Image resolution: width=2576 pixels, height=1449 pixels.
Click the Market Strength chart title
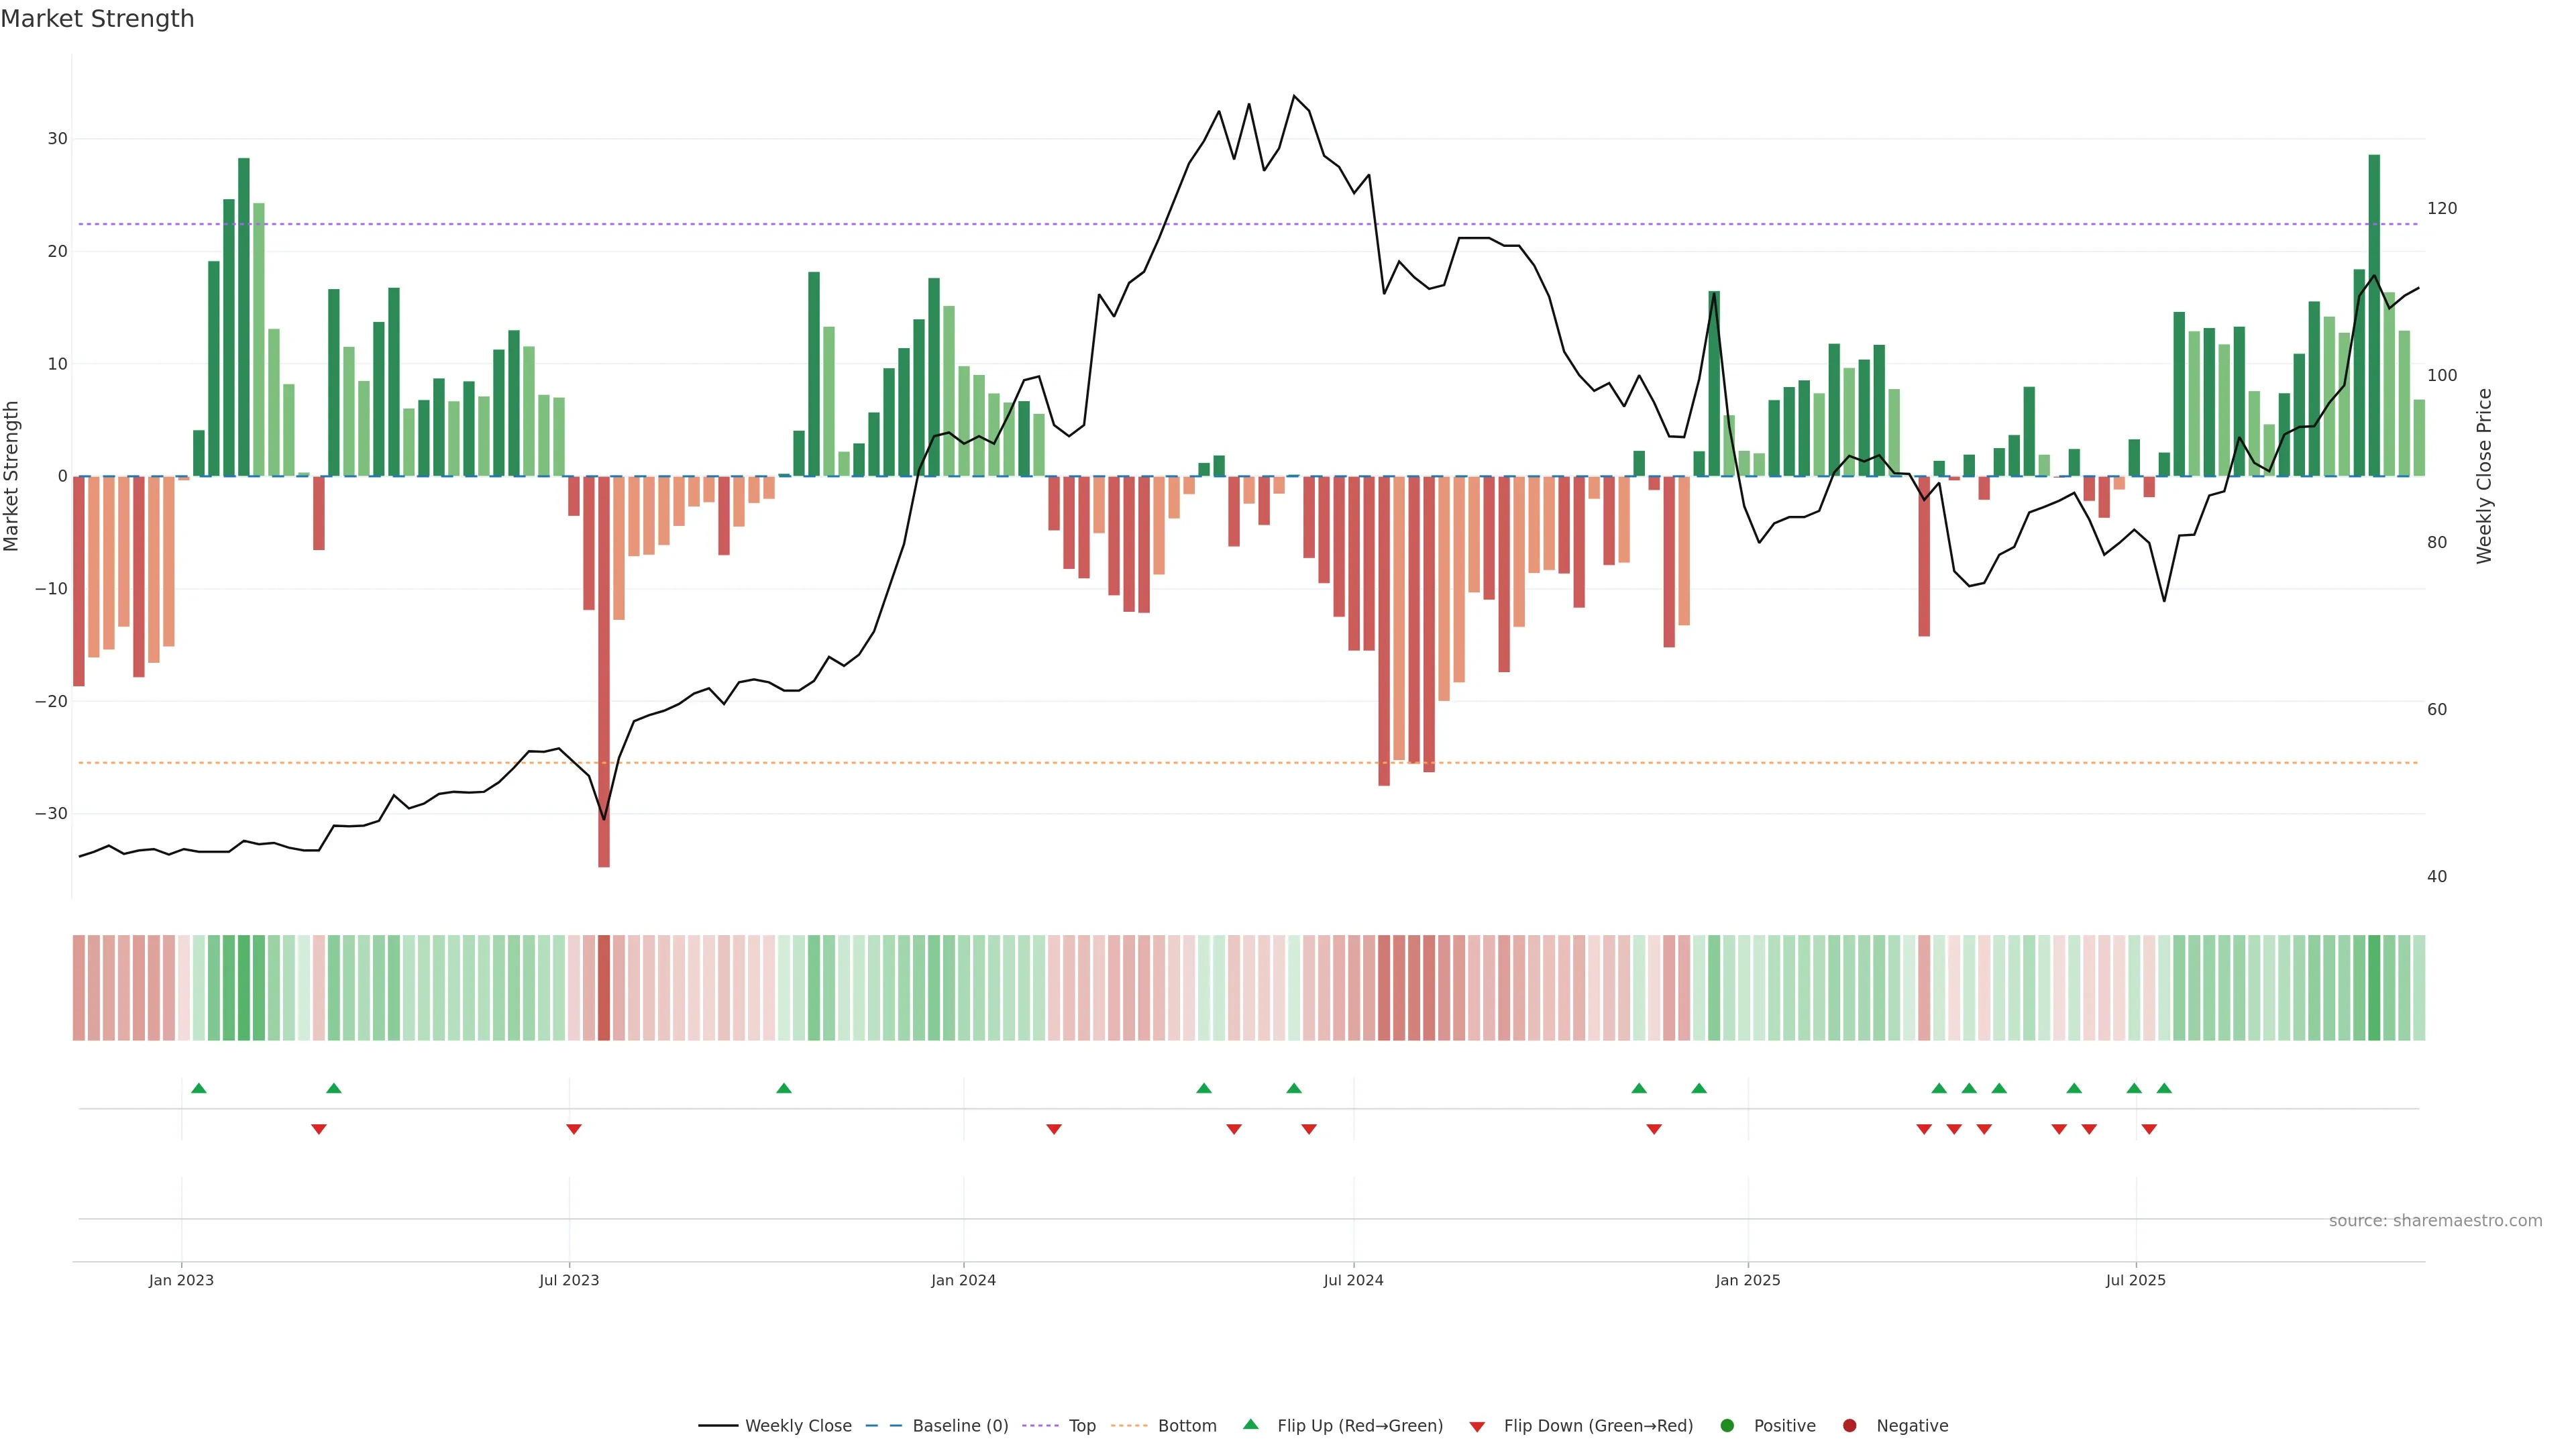[98, 19]
